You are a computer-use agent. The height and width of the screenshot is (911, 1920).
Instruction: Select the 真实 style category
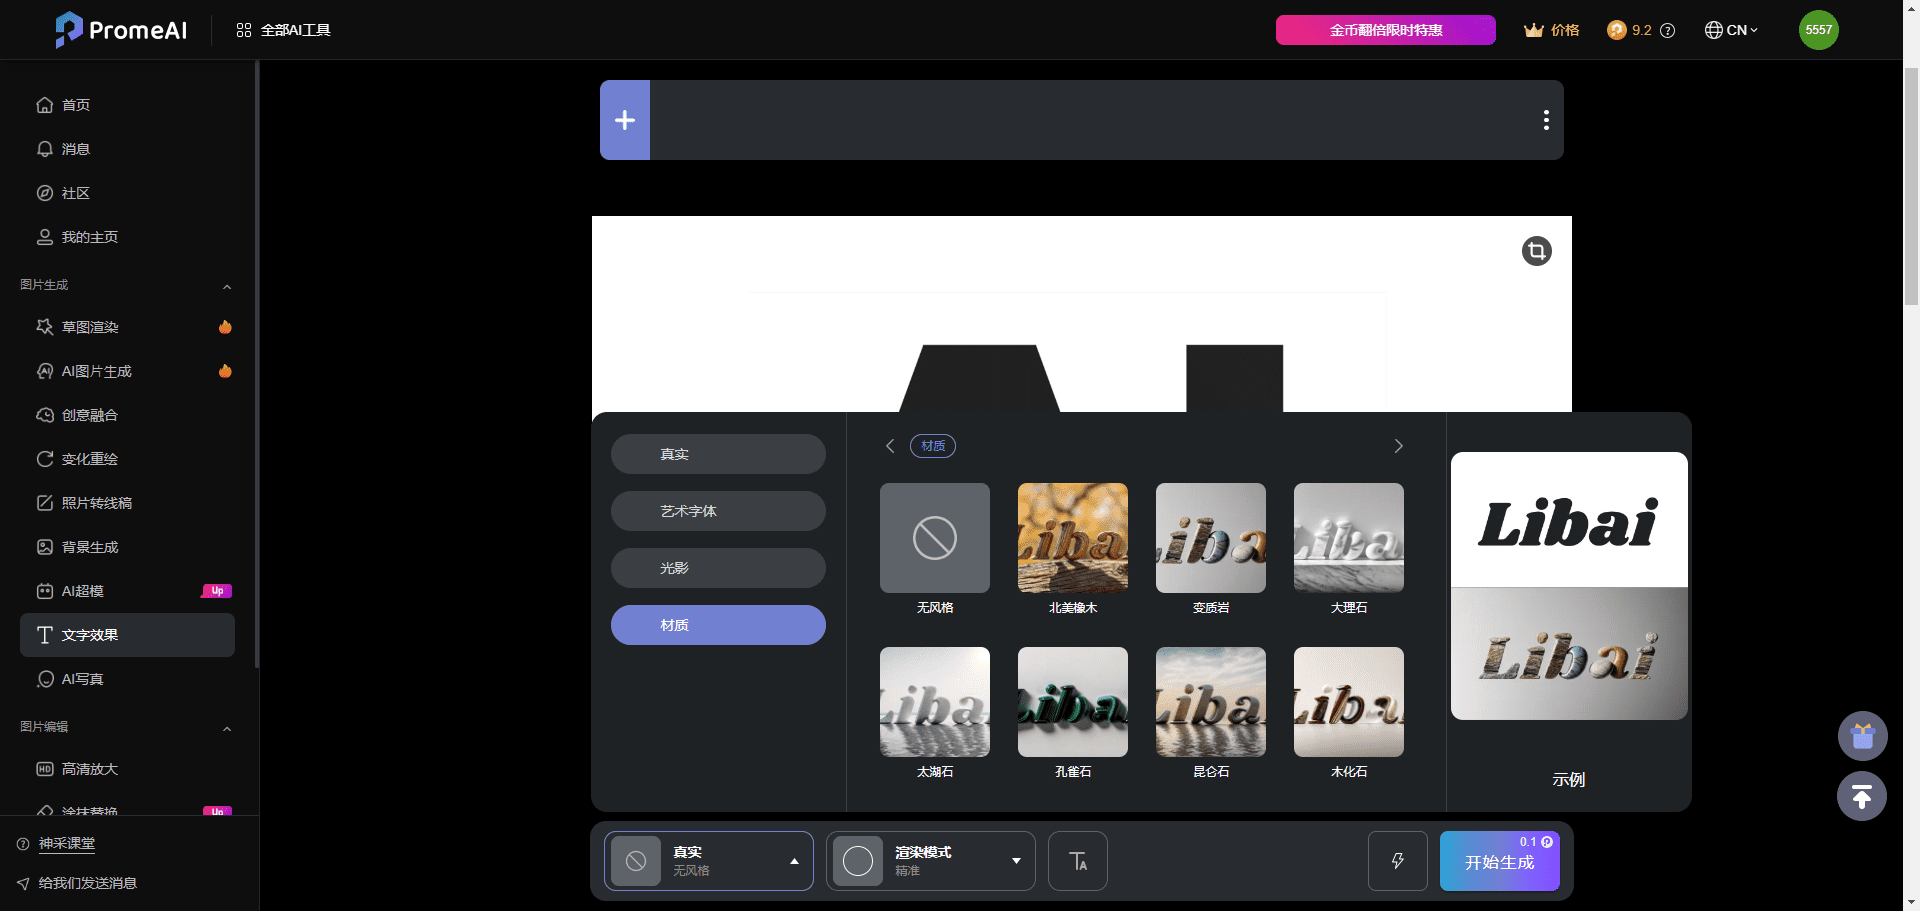[718, 454]
